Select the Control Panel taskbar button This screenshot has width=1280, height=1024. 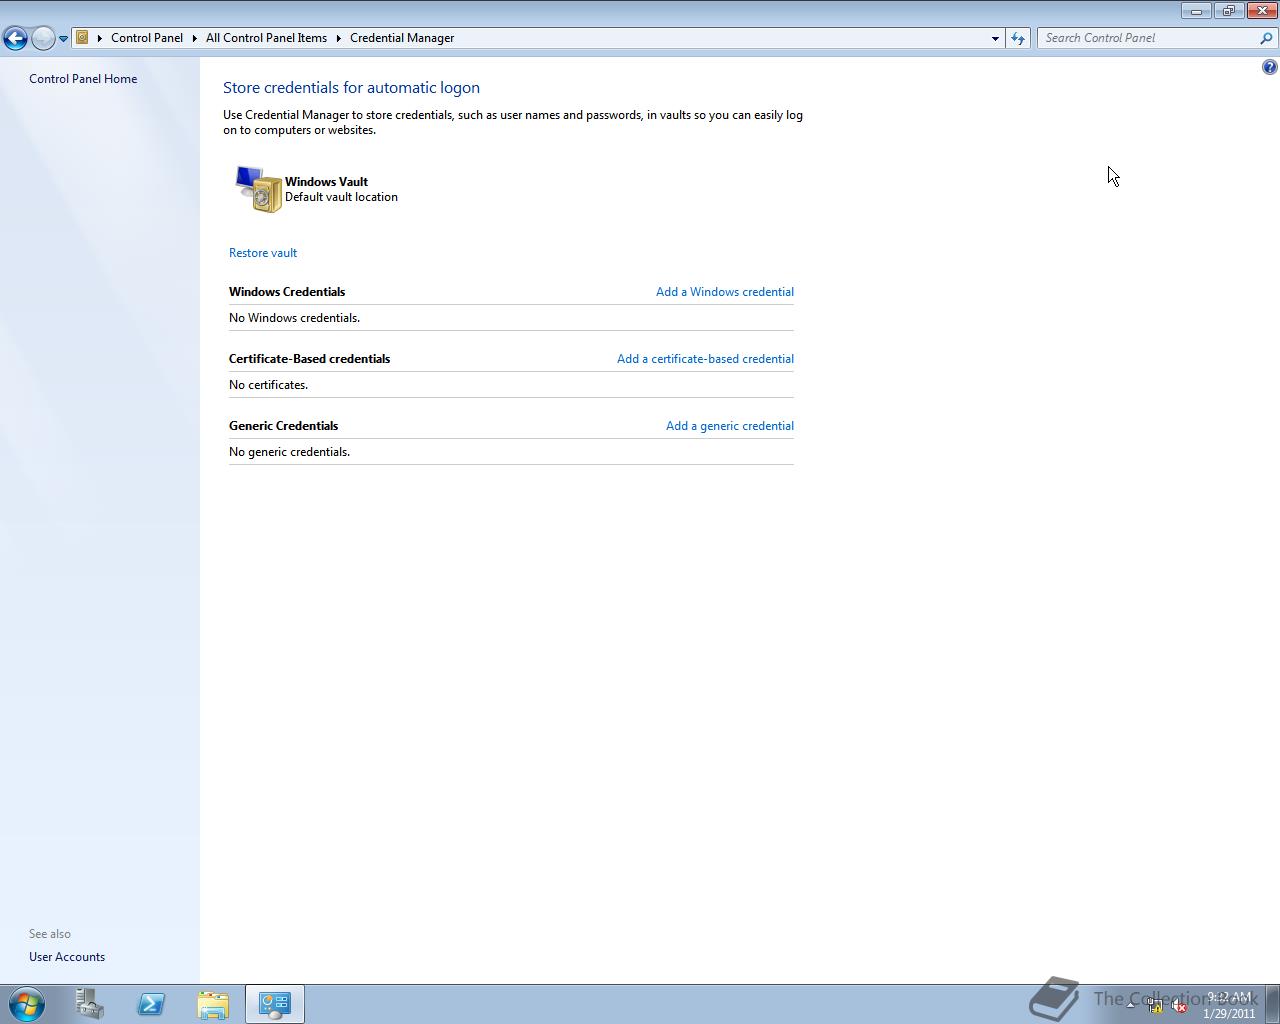[x=275, y=1004]
